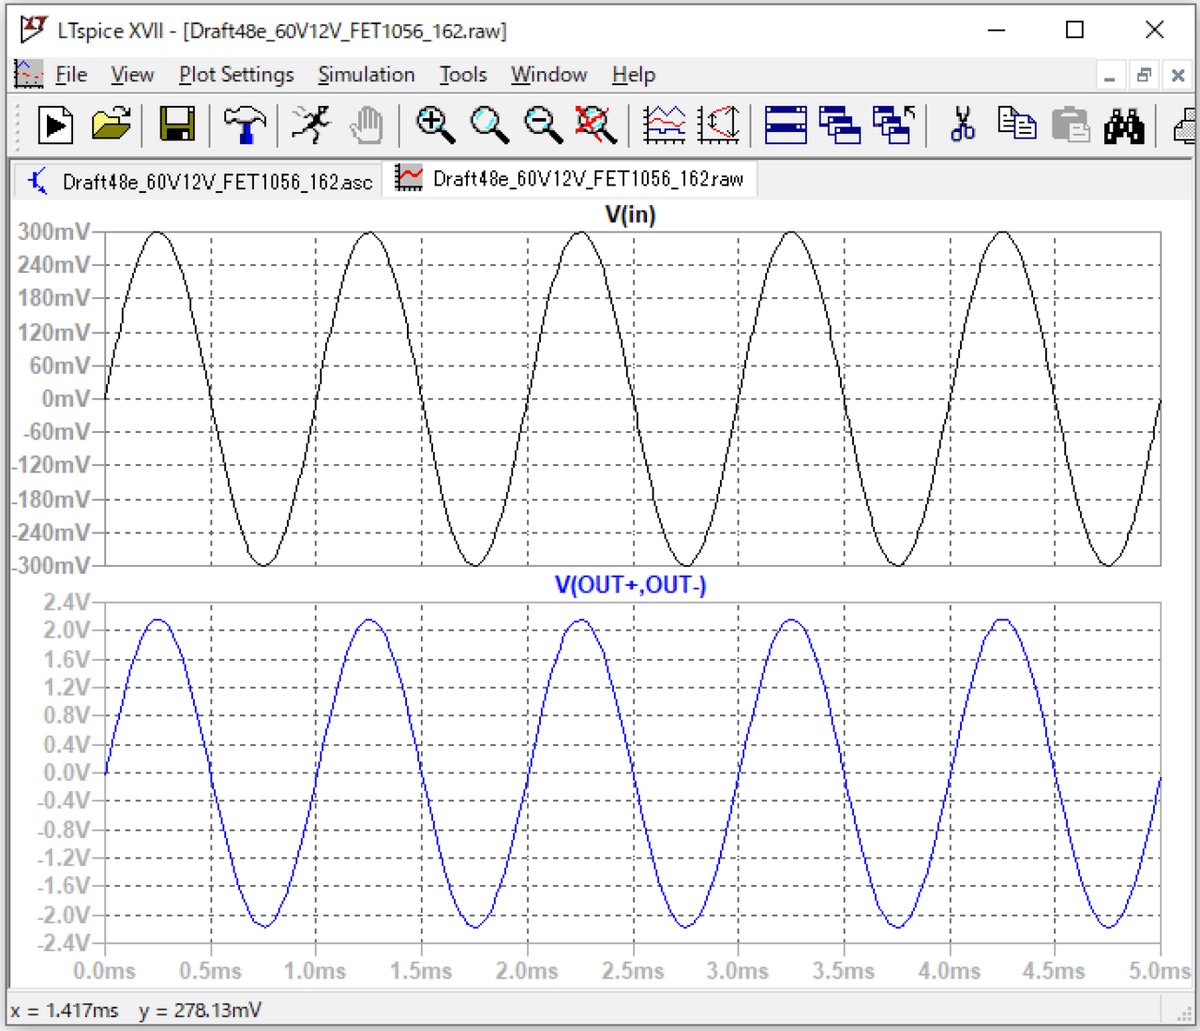Click the Tile windows icon
The width and height of the screenshot is (1200, 1031).
click(786, 124)
